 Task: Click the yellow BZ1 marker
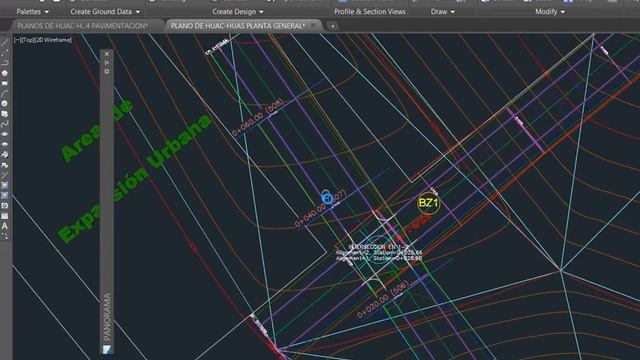click(x=428, y=203)
